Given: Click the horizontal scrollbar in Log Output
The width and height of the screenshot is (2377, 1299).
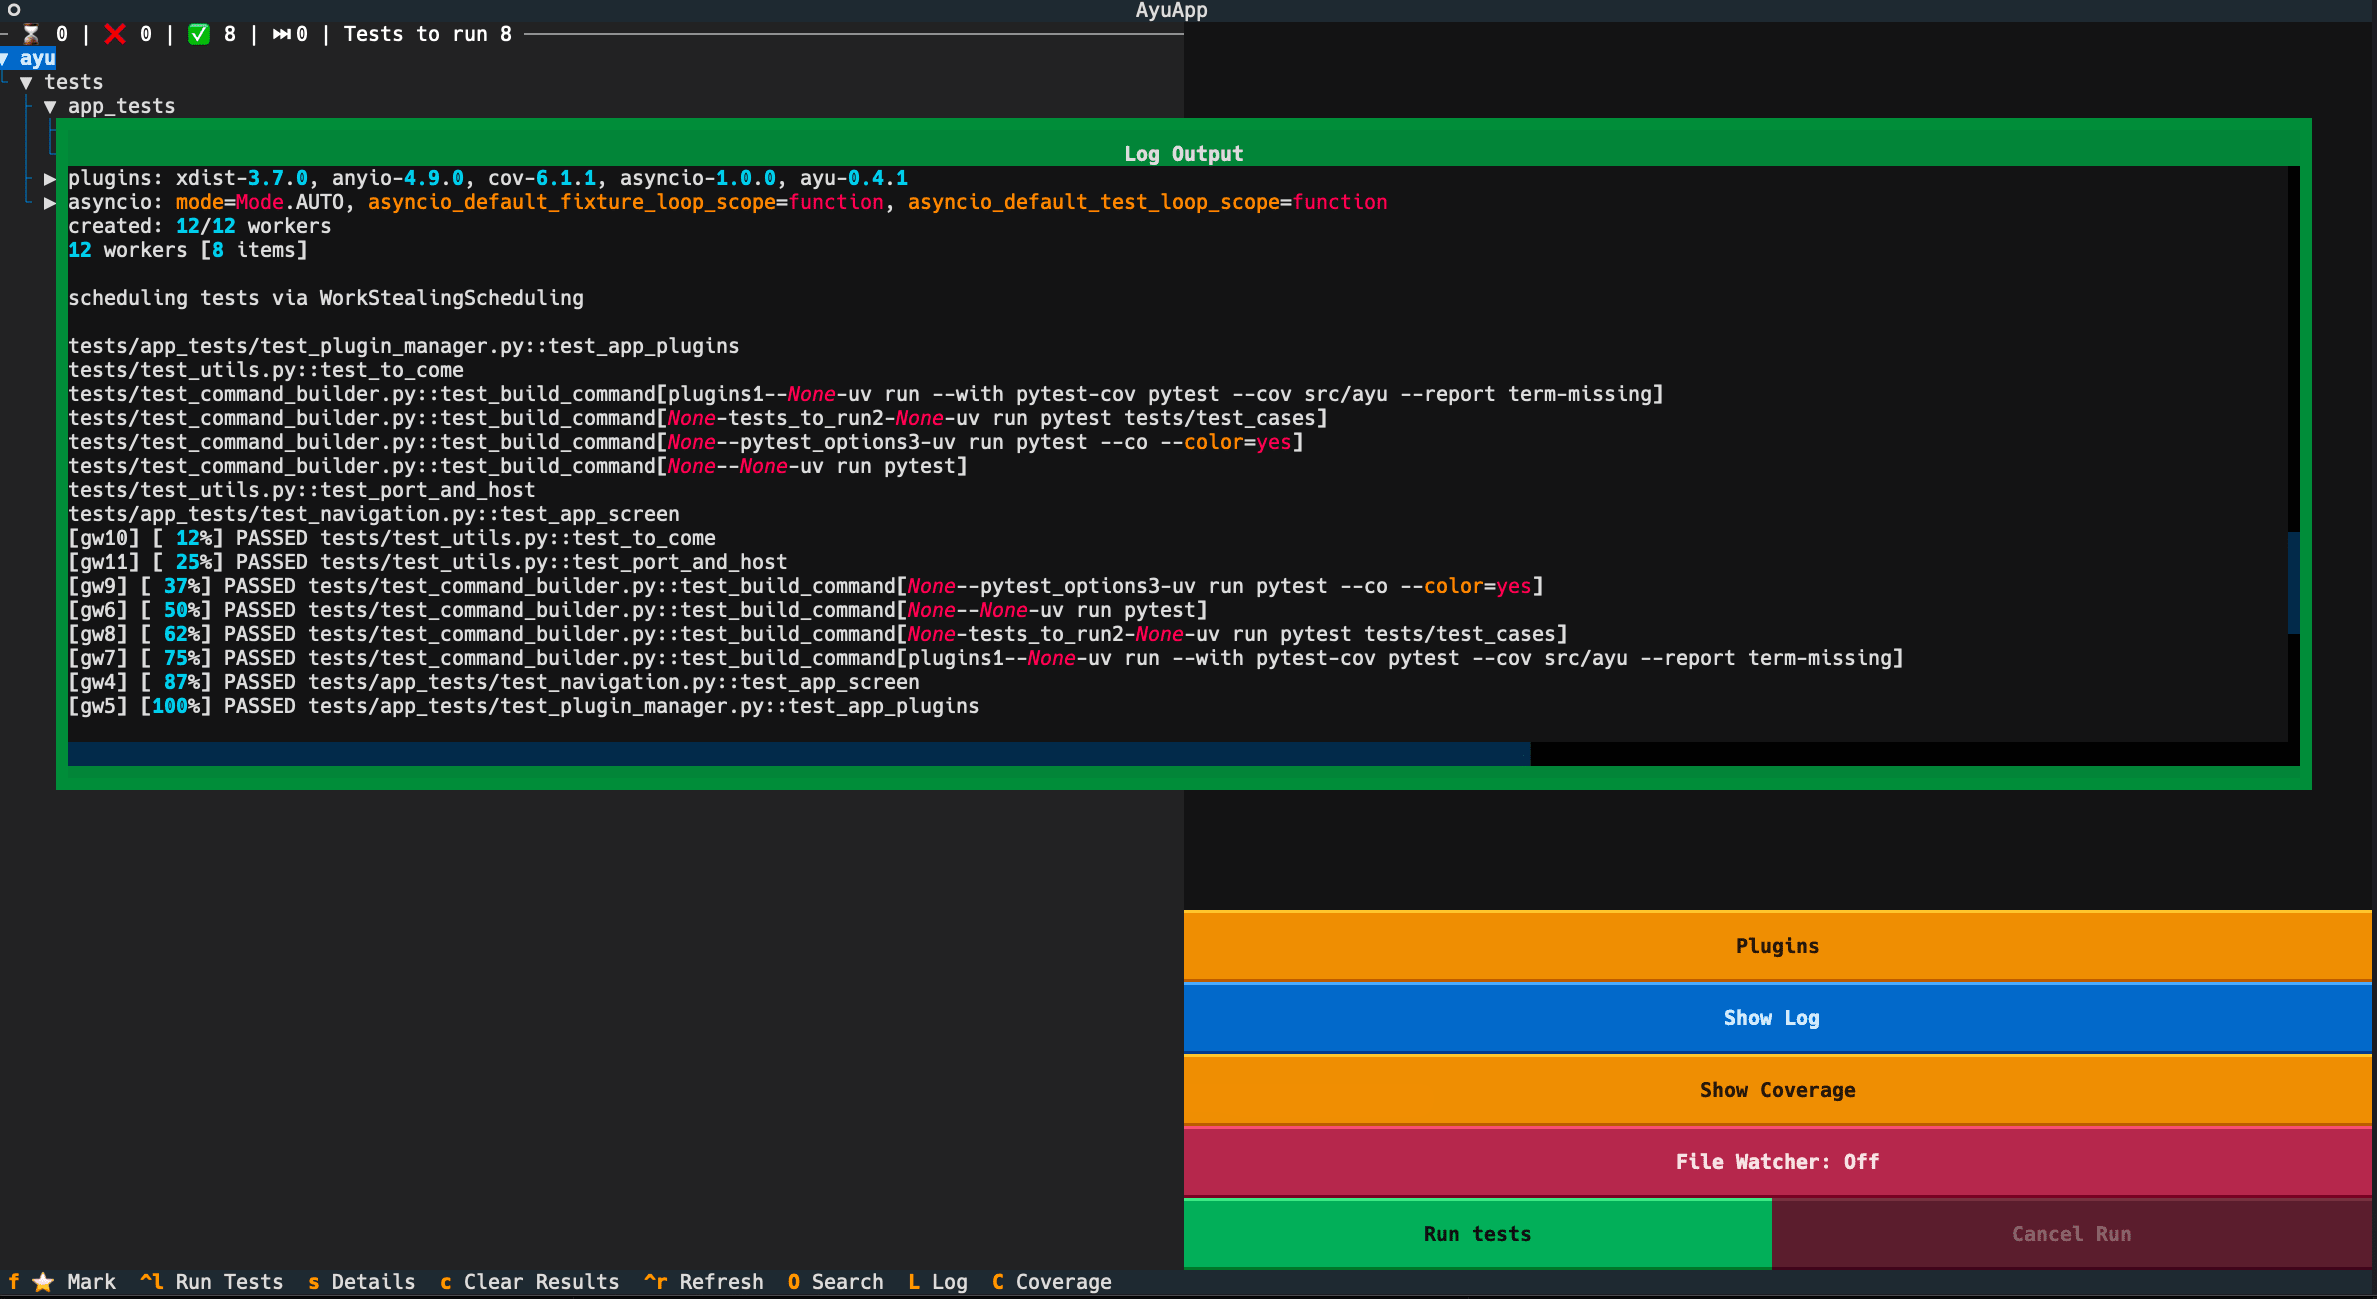Looking at the screenshot, I should click(798, 754).
